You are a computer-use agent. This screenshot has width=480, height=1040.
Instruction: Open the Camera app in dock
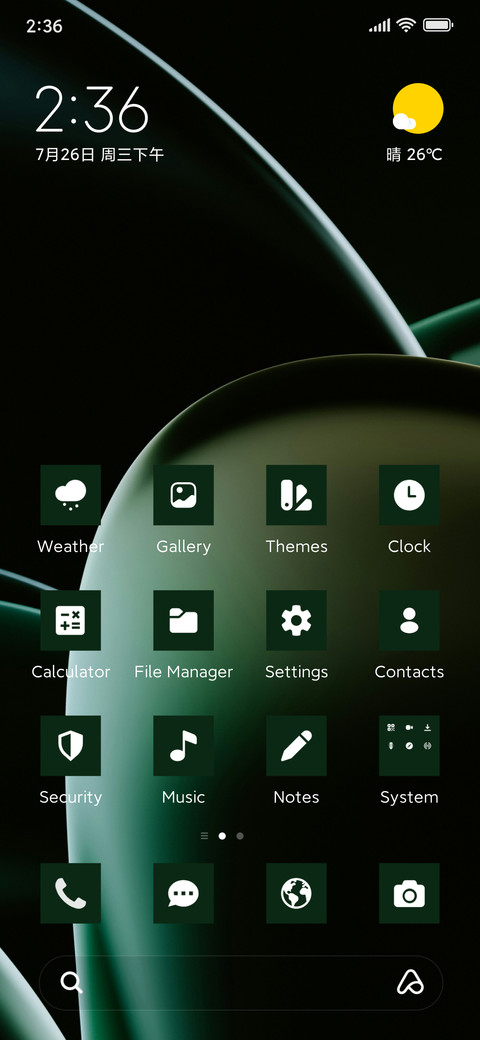pyautogui.click(x=409, y=893)
